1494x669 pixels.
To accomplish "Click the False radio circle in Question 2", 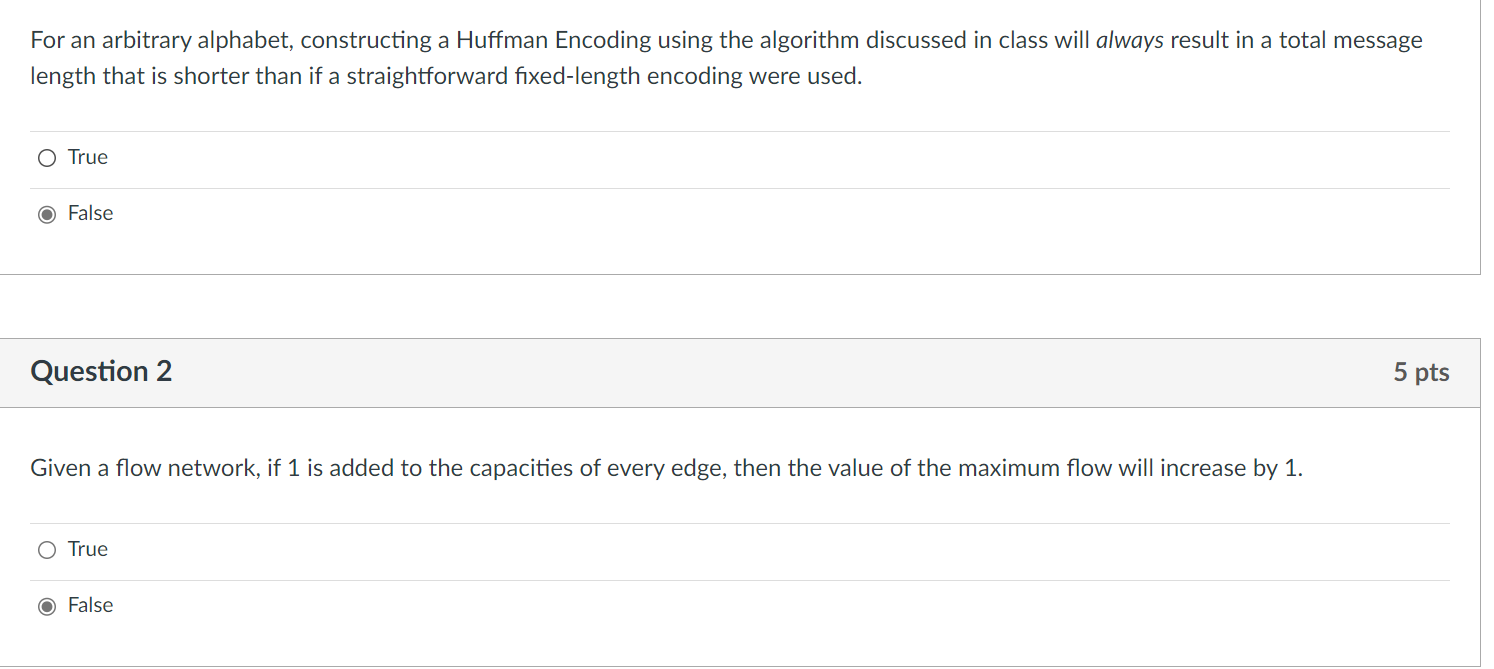I will [46, 605].
